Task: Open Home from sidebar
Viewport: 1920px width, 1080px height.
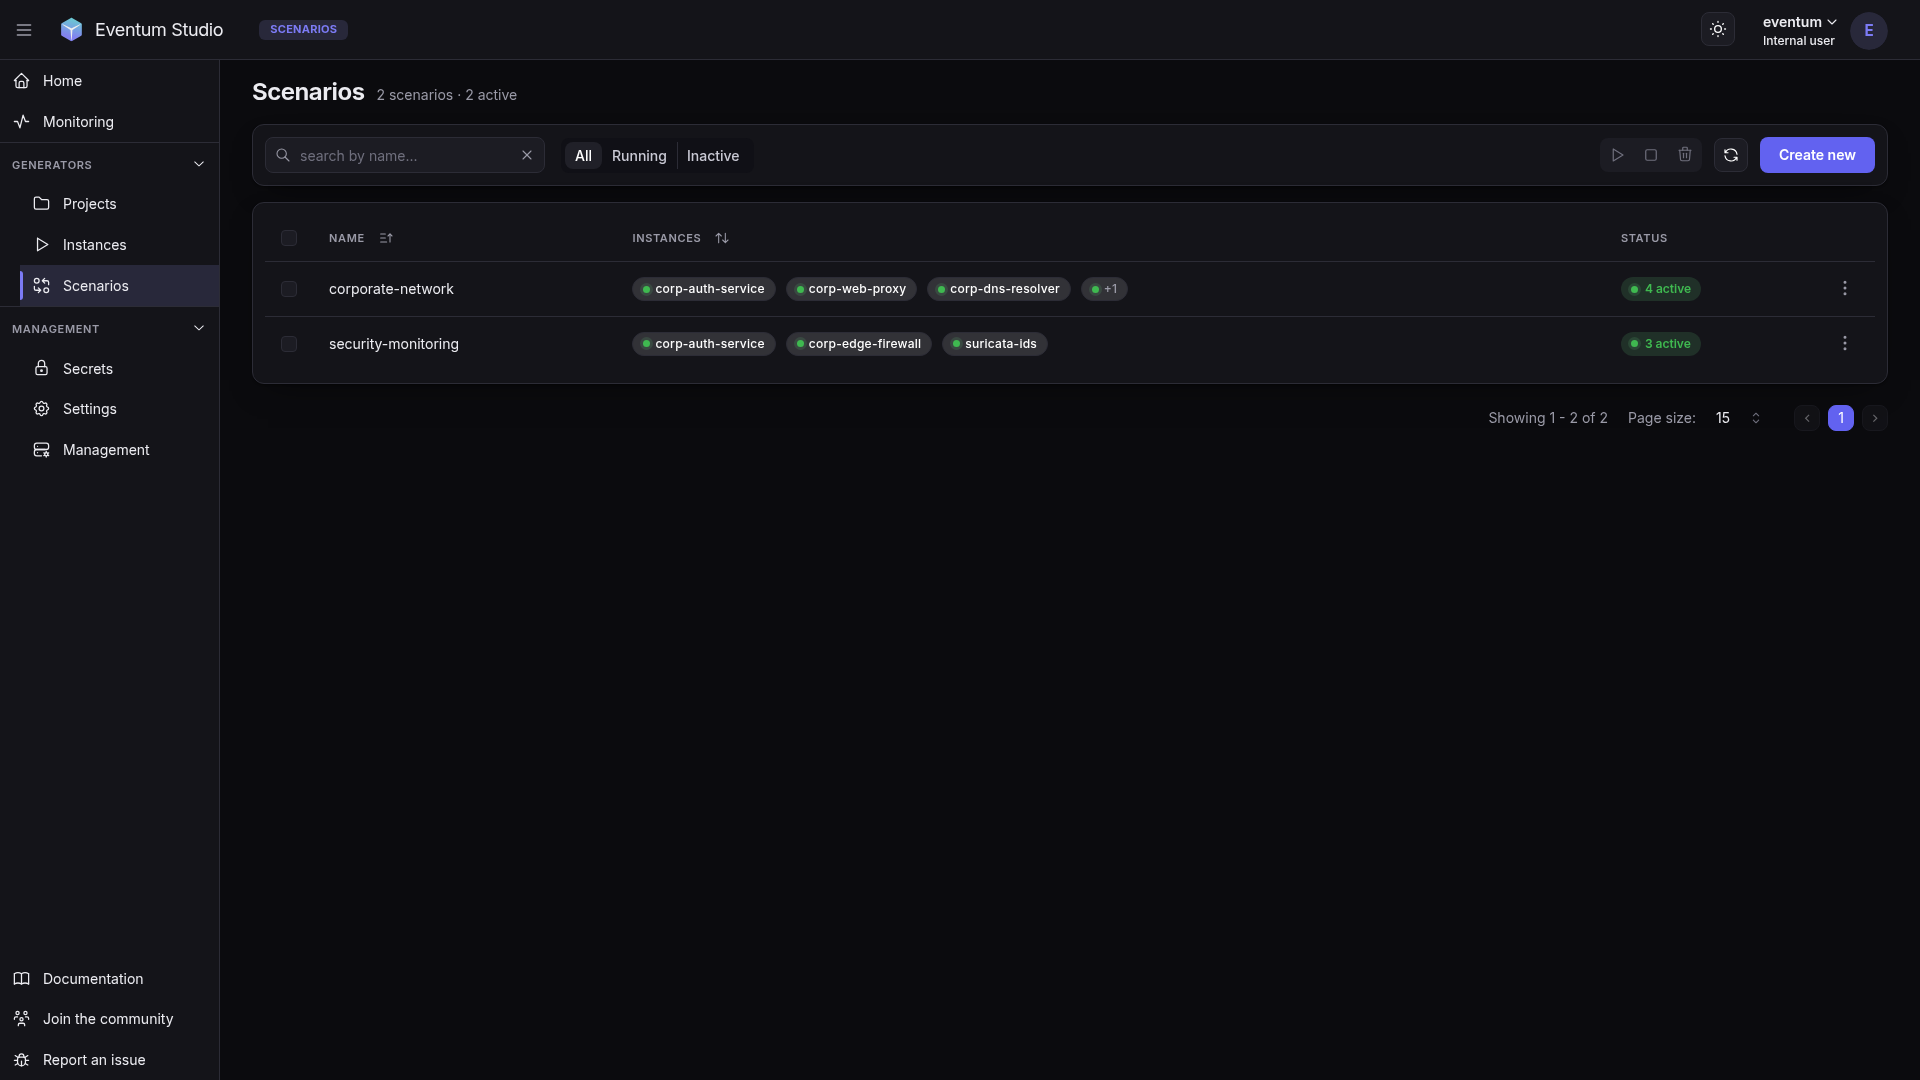Action: 109,81
